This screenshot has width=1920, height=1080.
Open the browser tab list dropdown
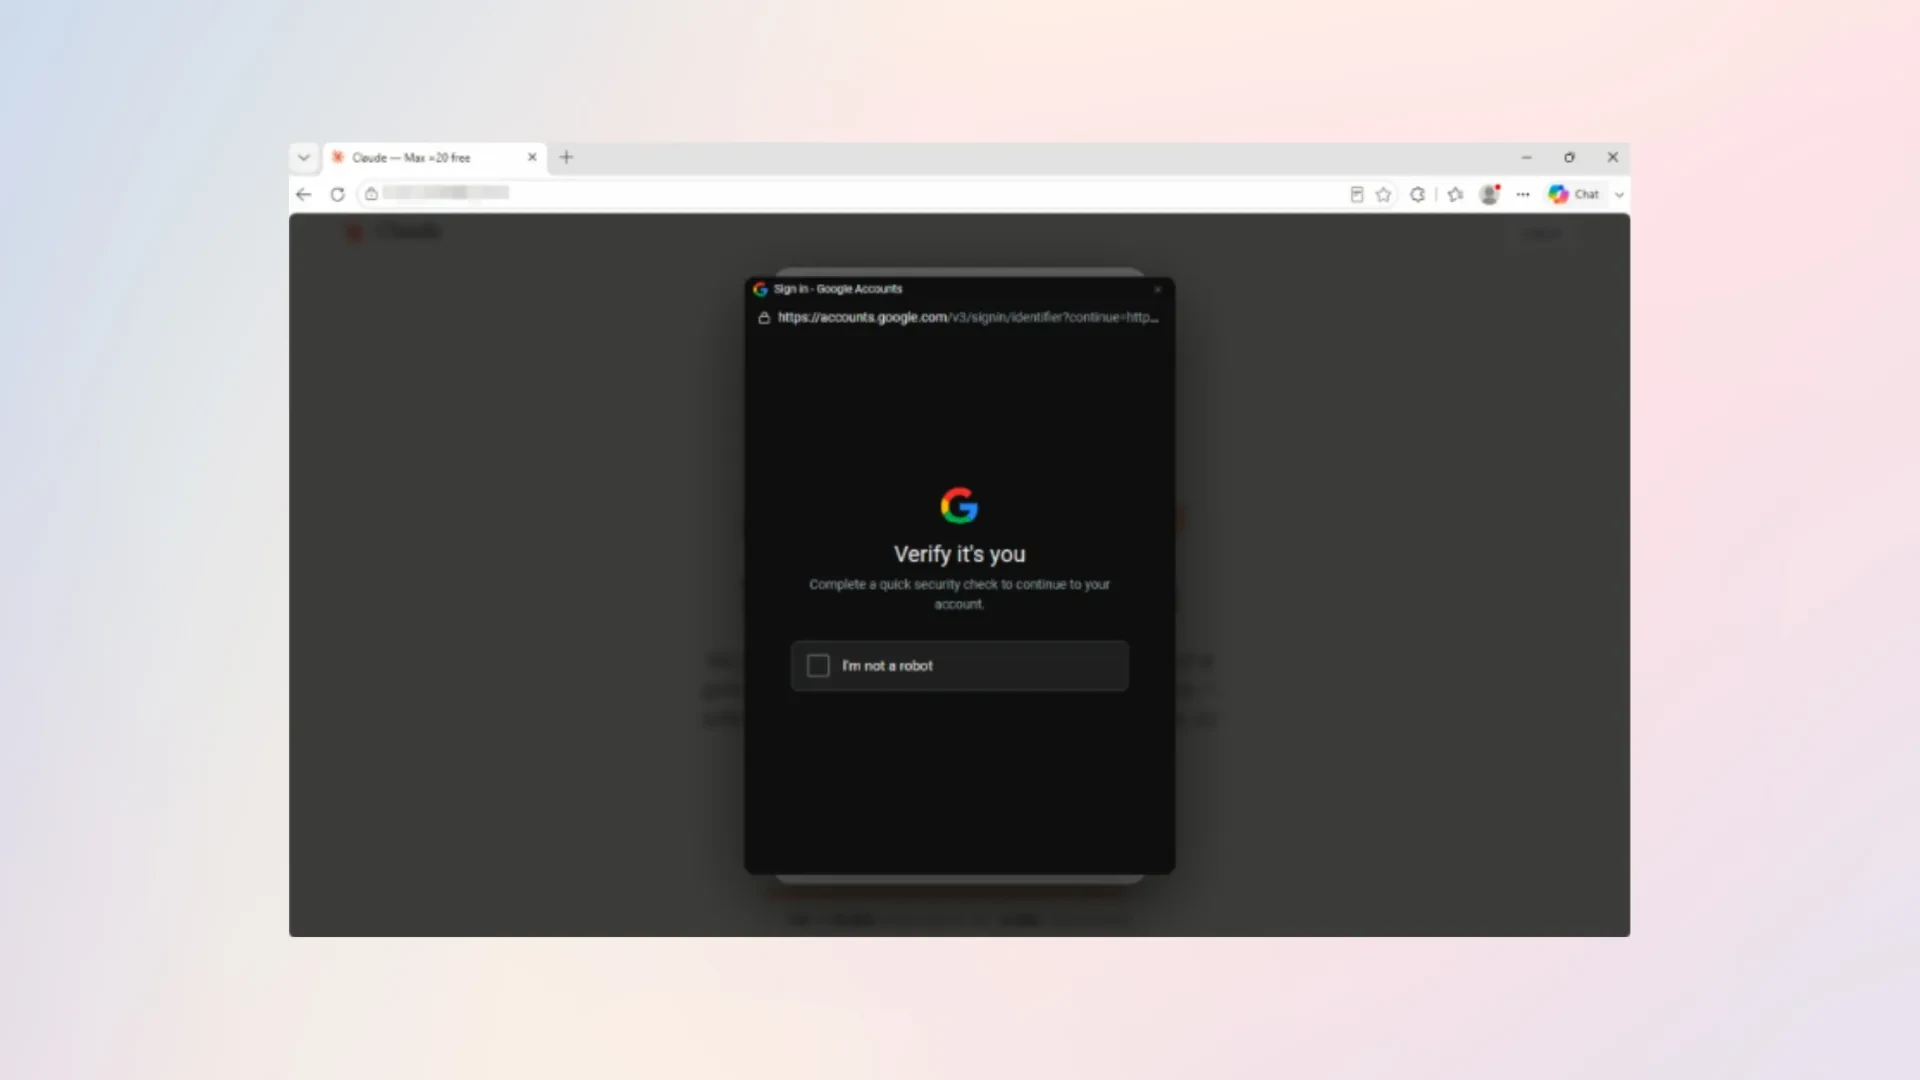(x=304, y=158)
